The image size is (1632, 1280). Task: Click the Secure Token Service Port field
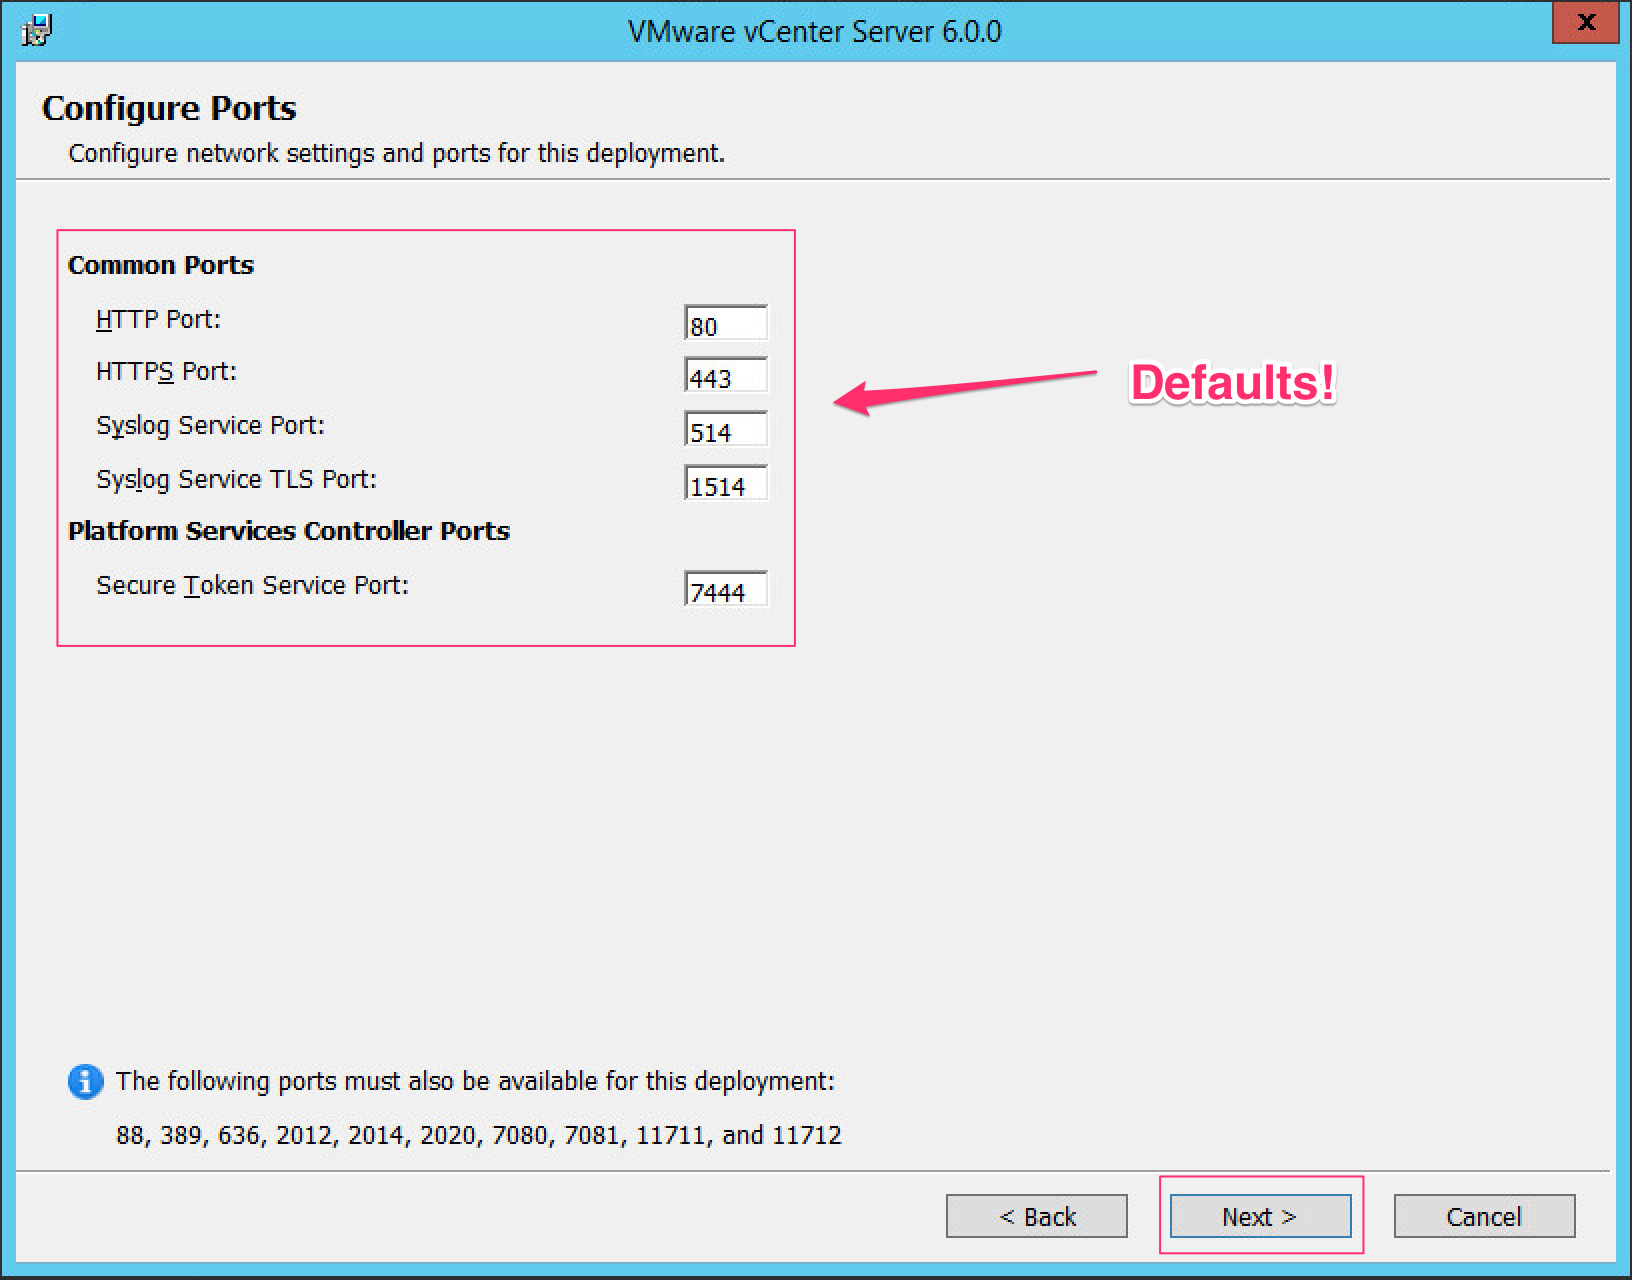pyautogui.click(x=725, y=590)
